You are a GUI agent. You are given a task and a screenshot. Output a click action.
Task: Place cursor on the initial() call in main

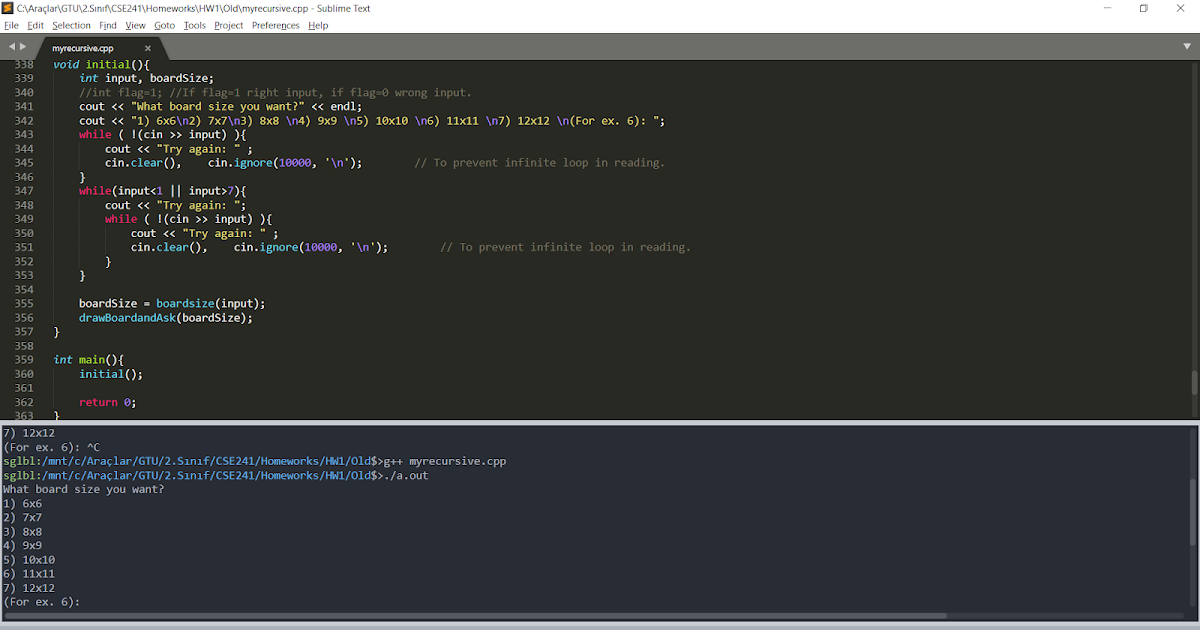(100, 373)
